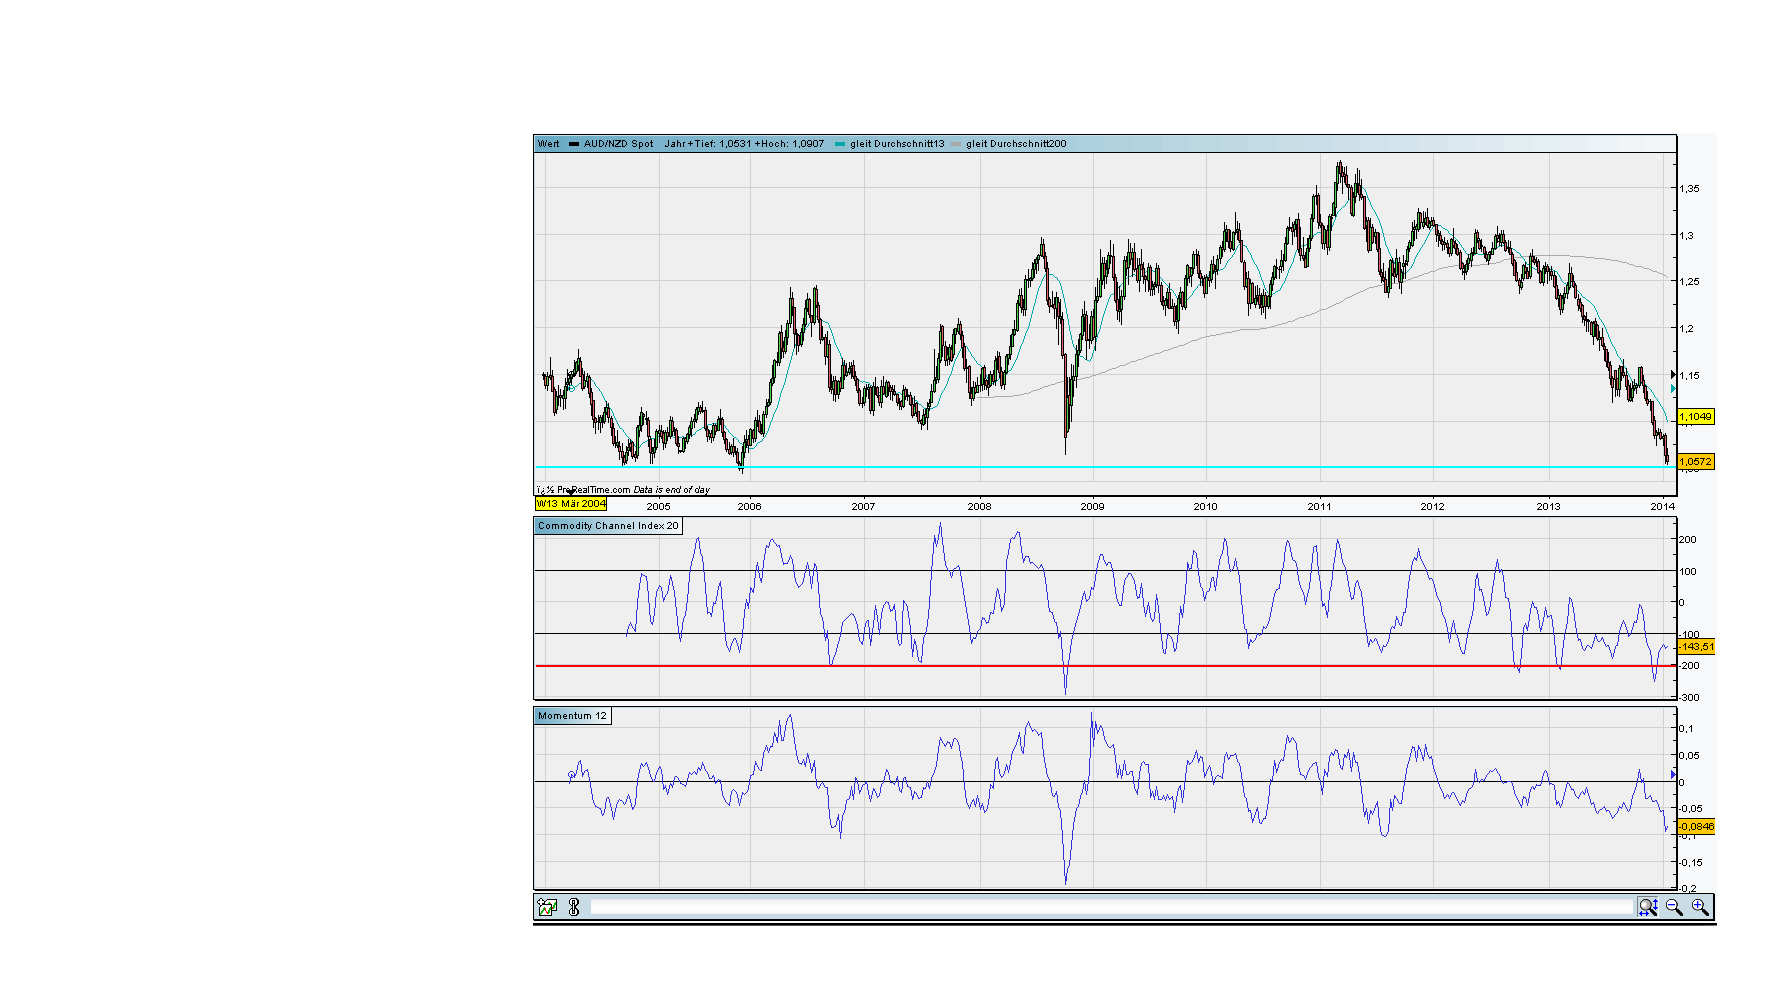The height and width of the screenshot is (1004, 1776).
Task: Click the '+Hoch: 1,0907' text
Action: click(x=789, y=144)
